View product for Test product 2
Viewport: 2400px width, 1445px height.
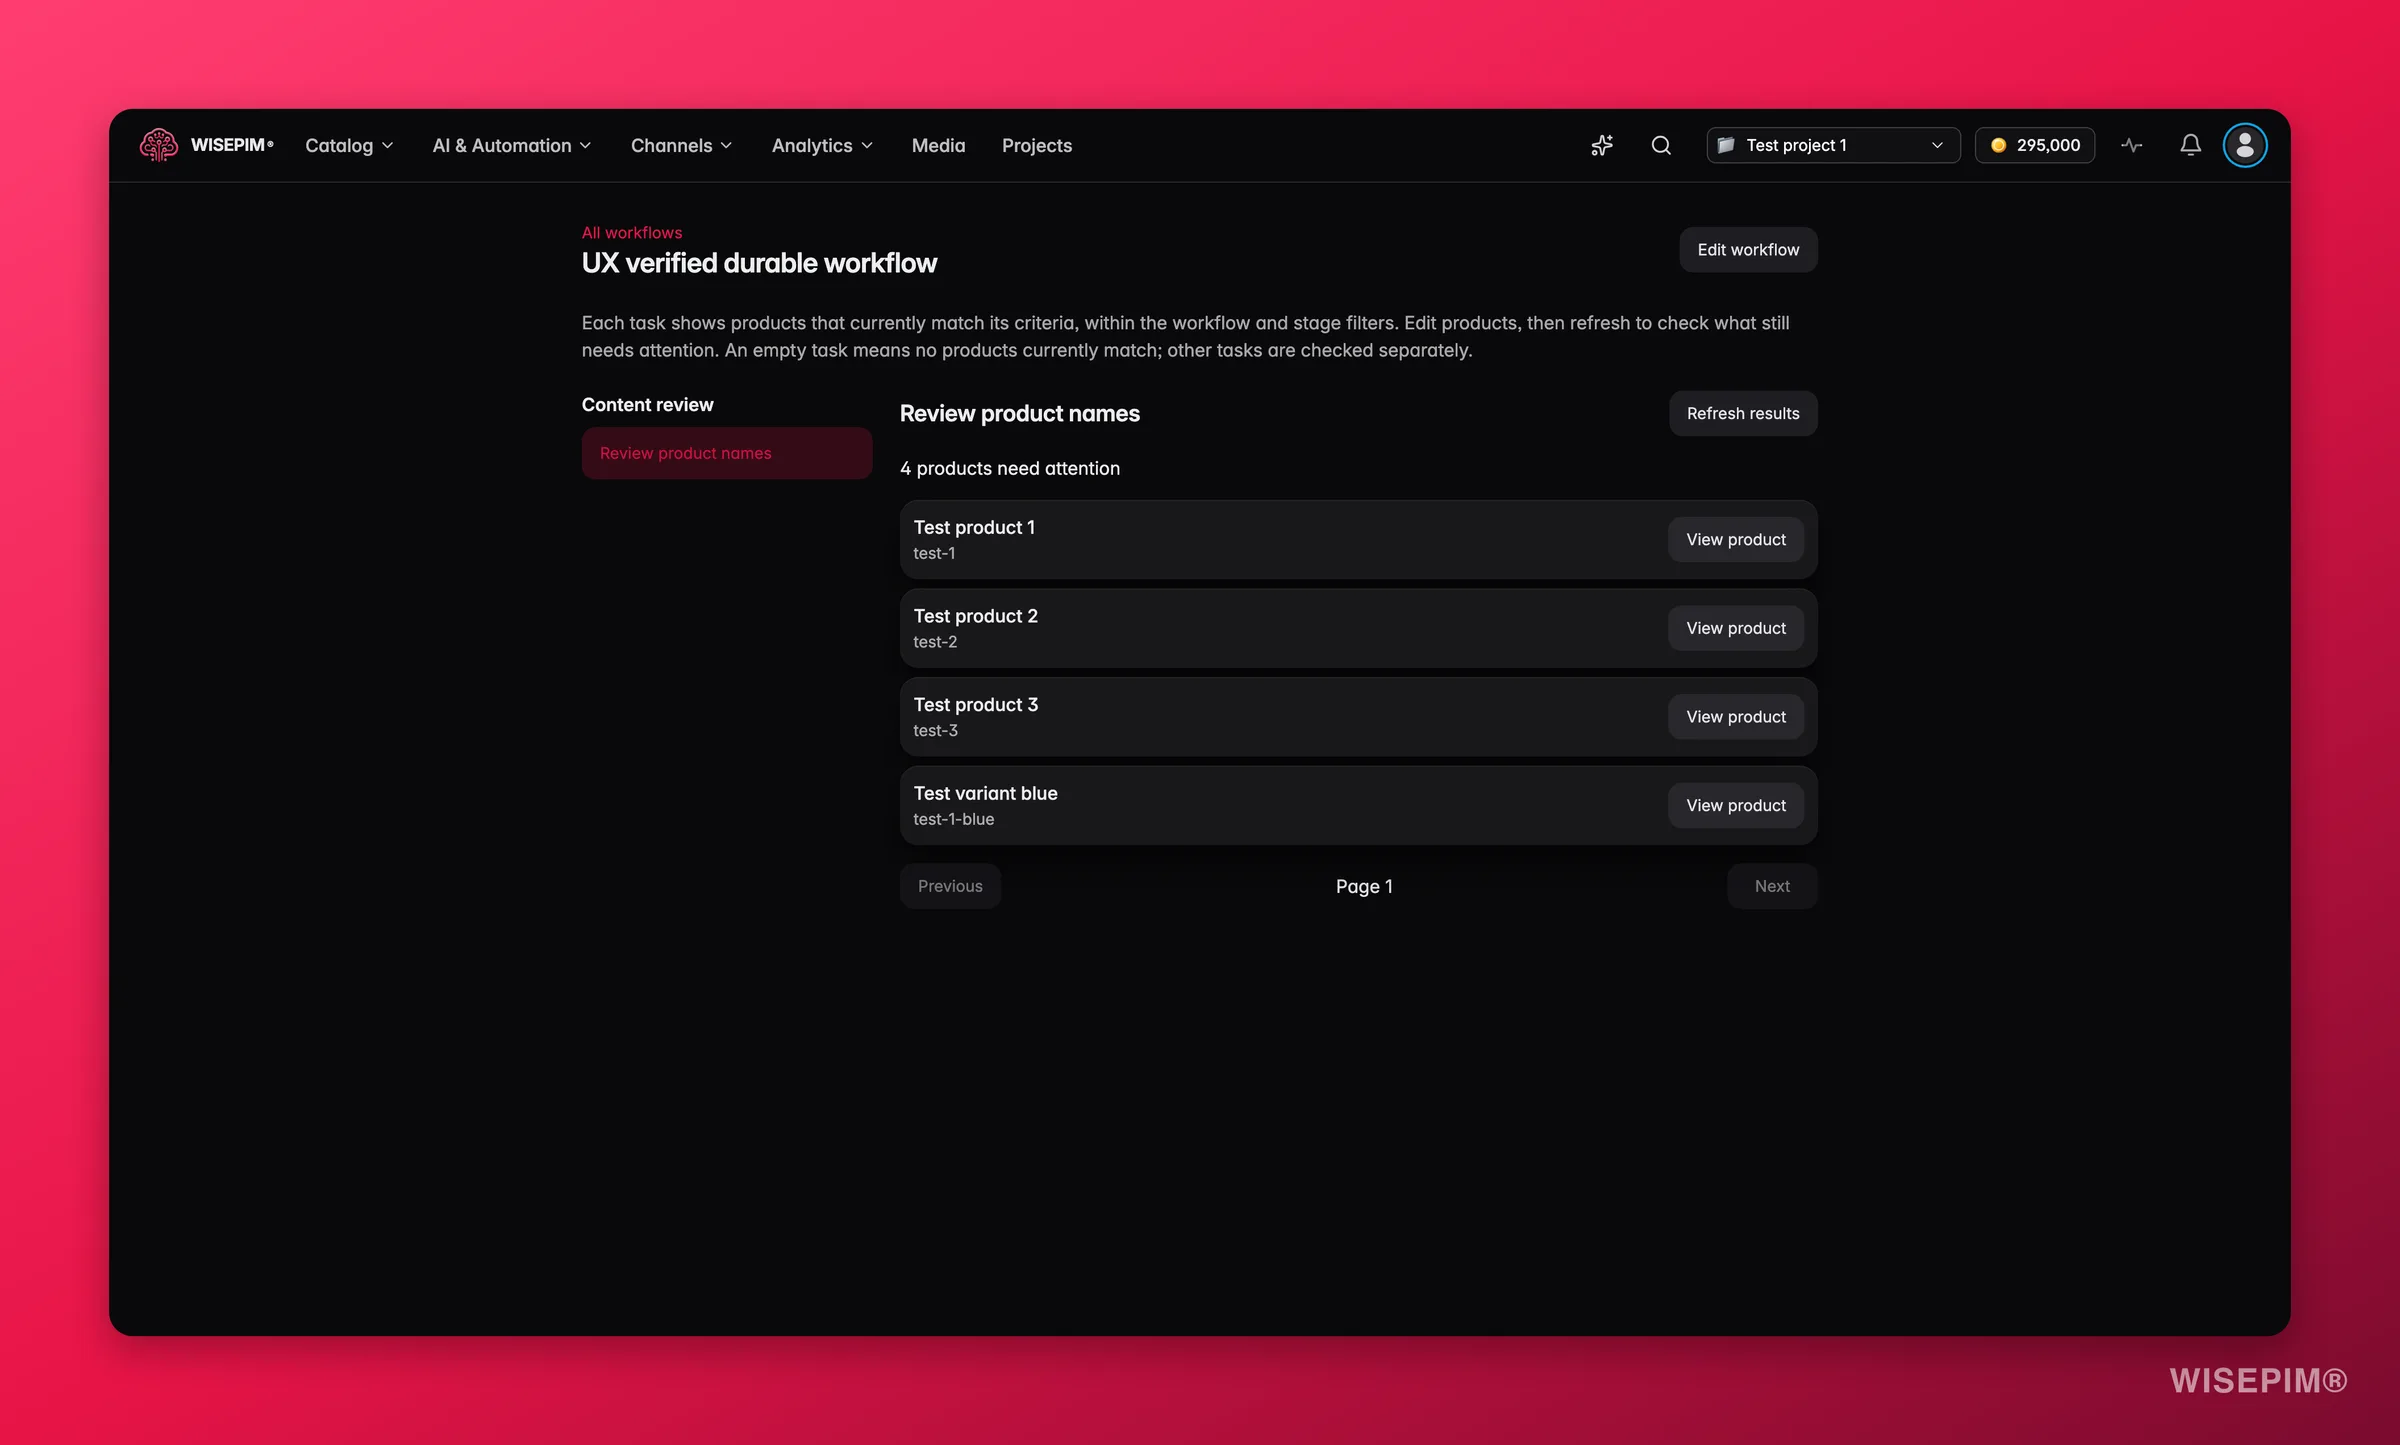coord(1736,628)
